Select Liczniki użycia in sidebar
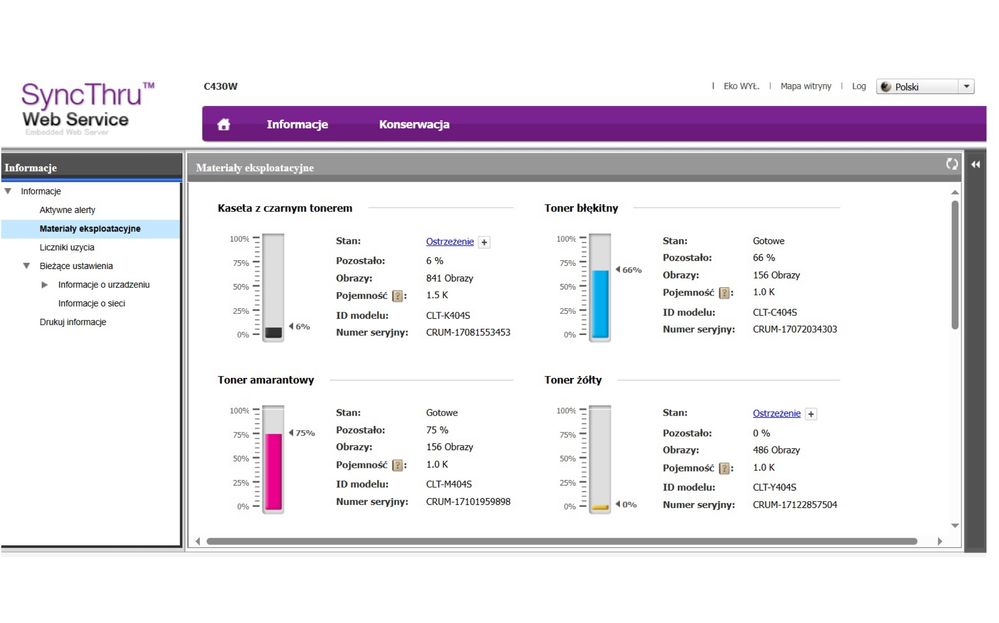 pos(67,247)
